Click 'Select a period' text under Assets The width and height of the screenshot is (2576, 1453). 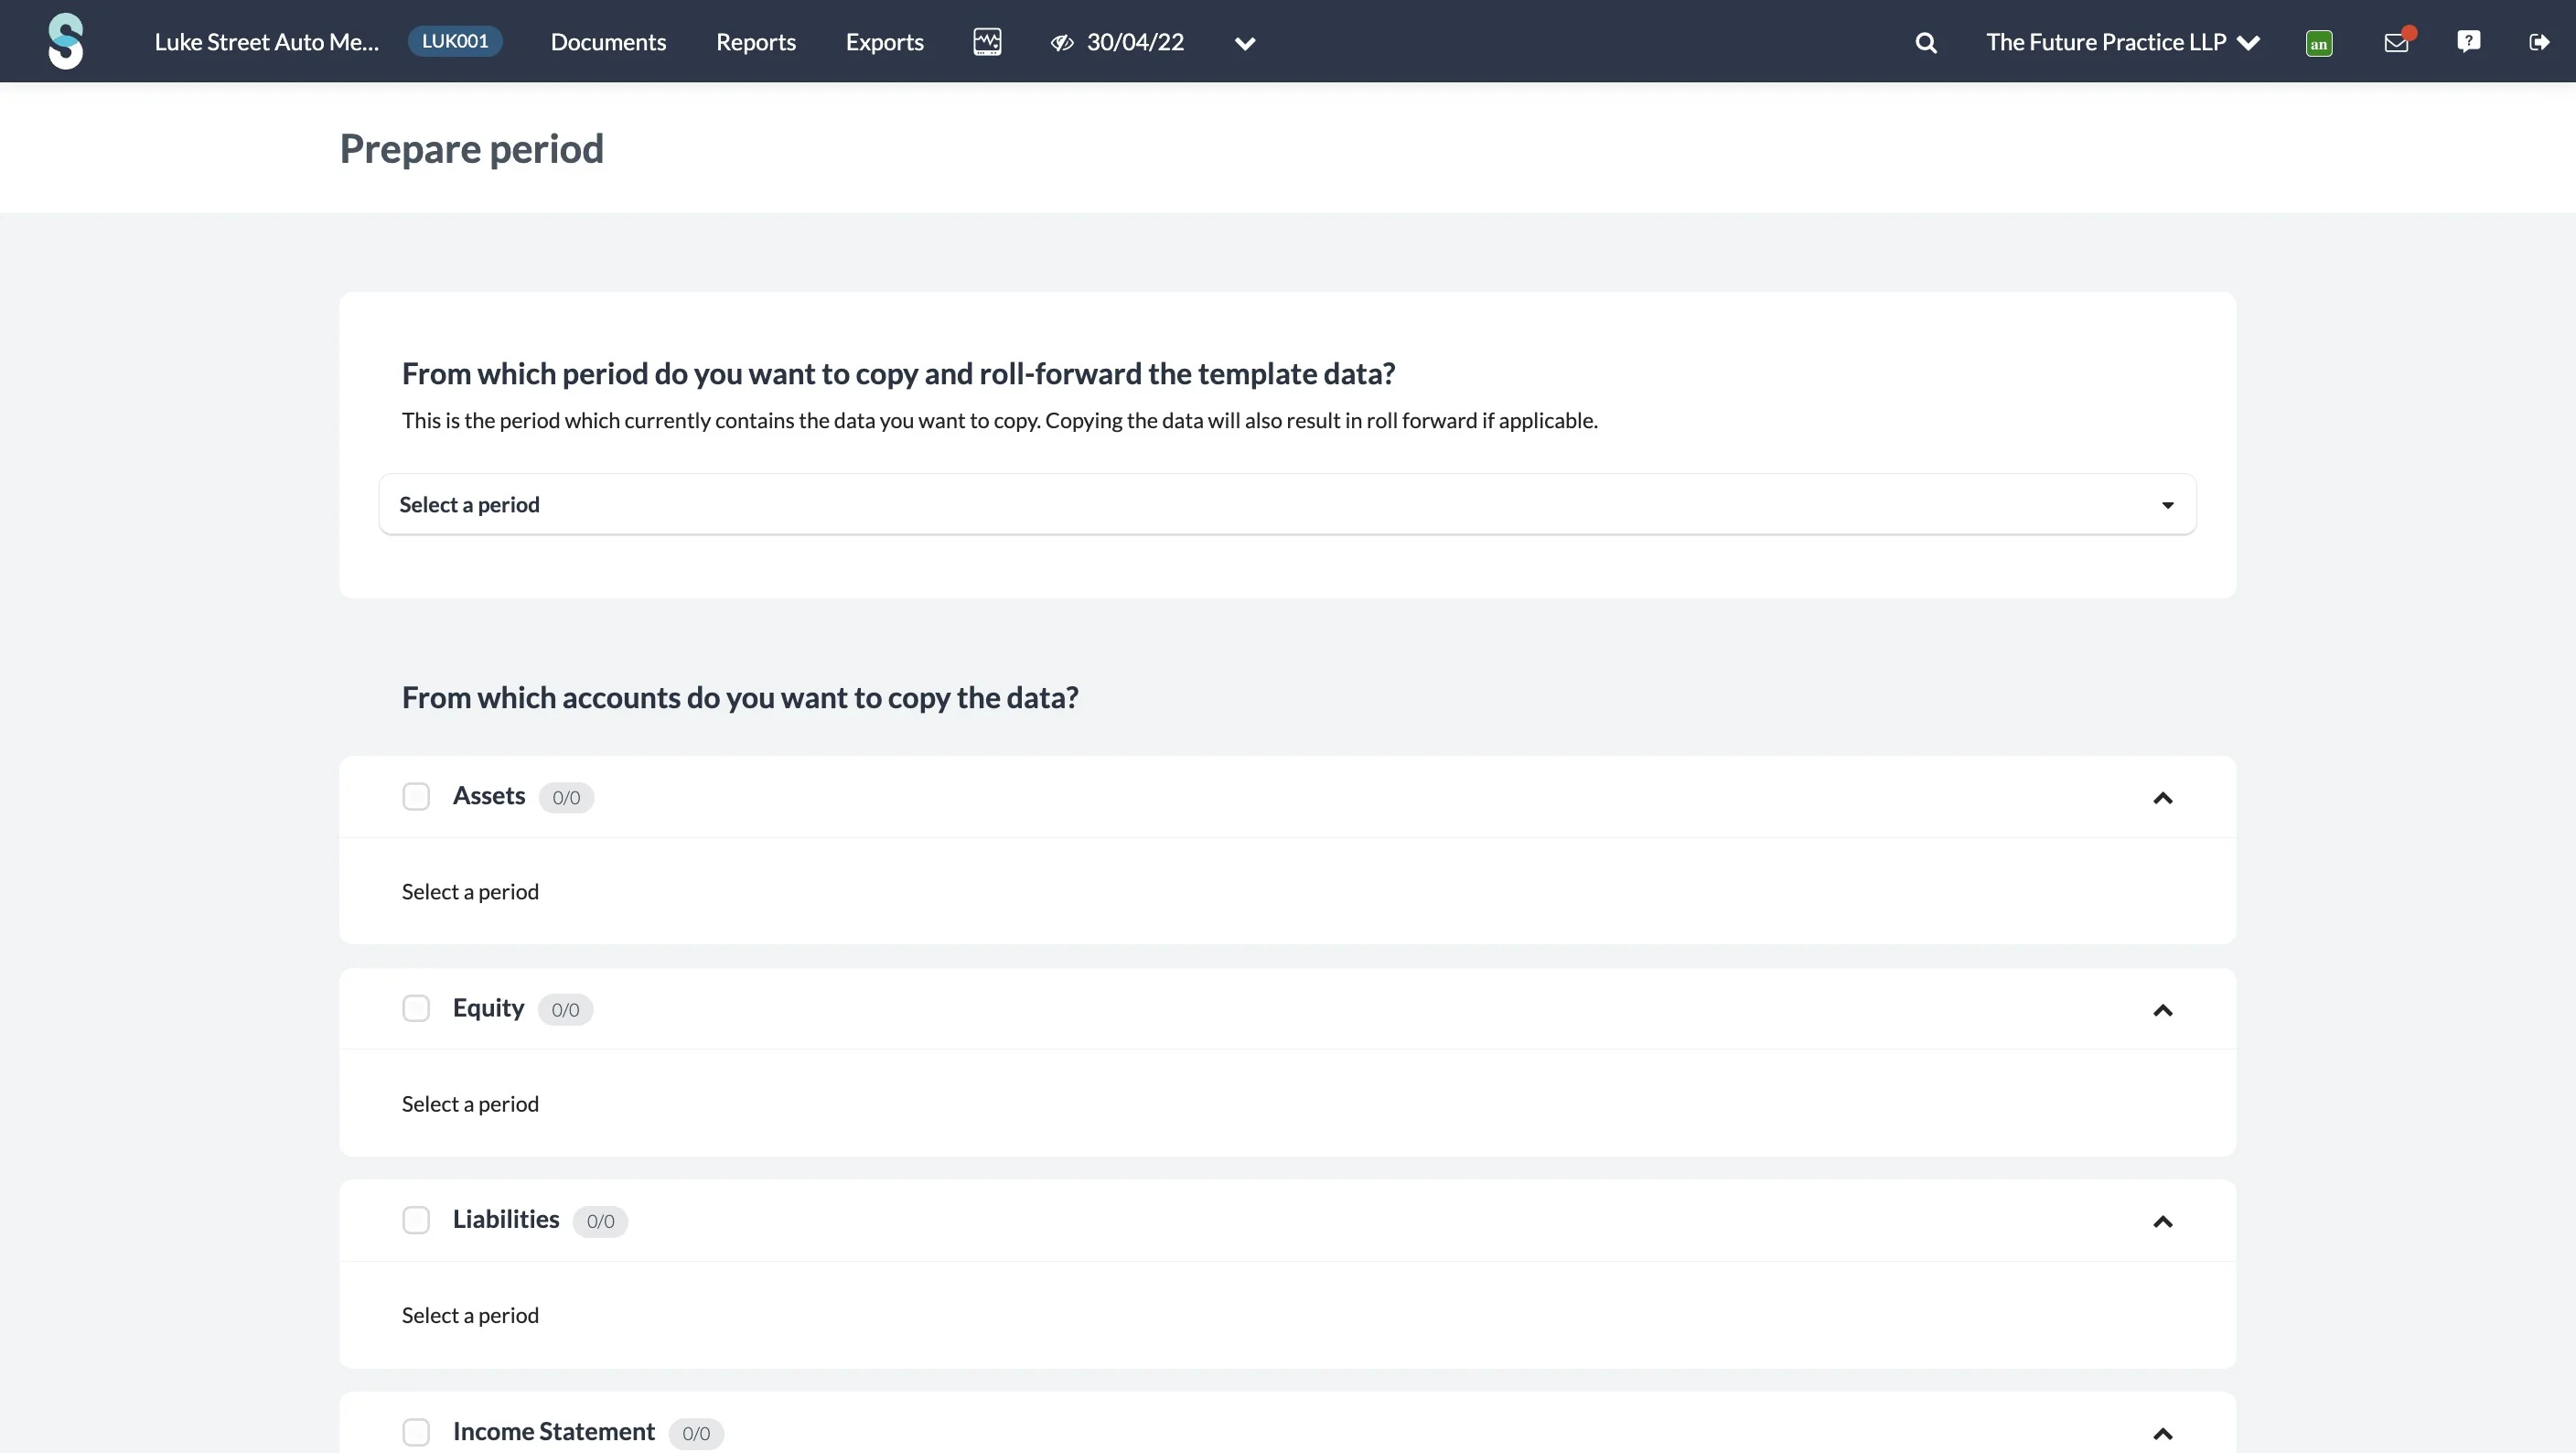[470, 891]
